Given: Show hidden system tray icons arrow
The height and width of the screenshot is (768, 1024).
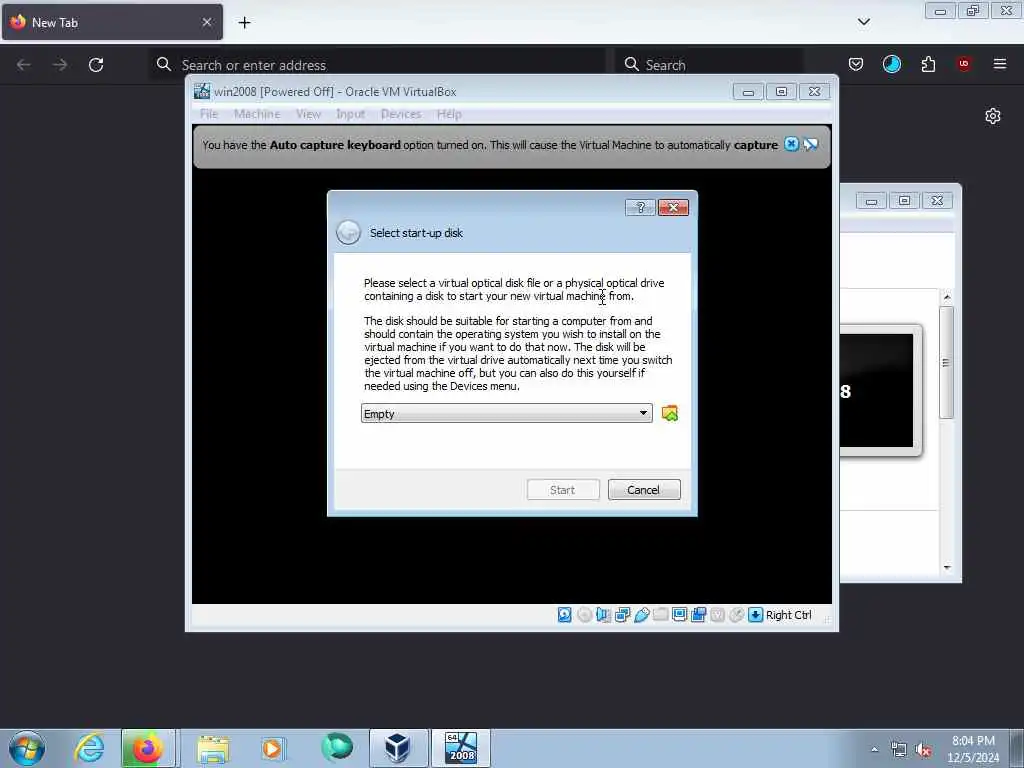Looking at the screenshot, I should [874, 750].
